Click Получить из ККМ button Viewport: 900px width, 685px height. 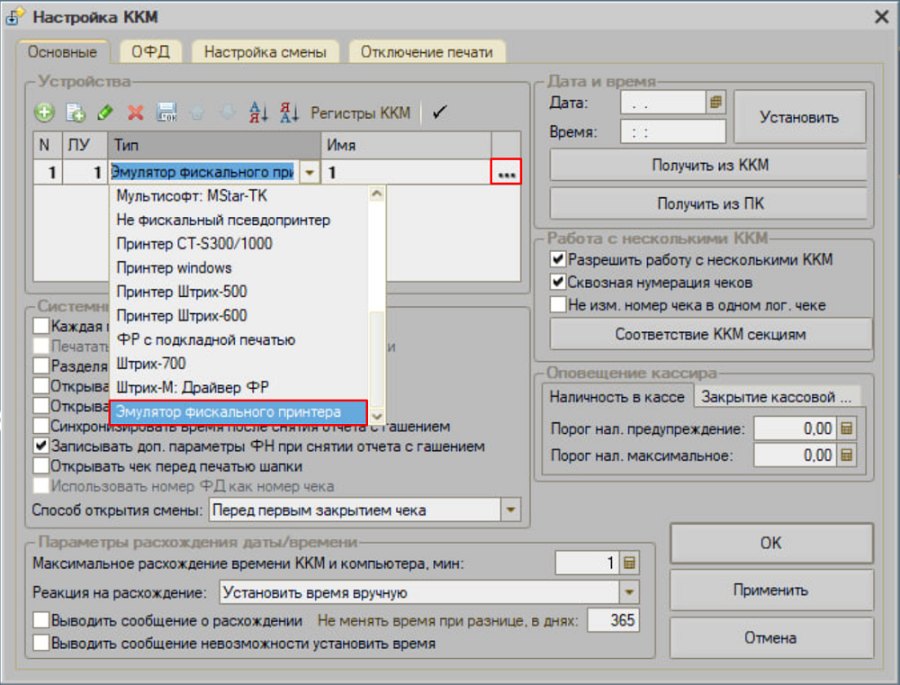[x=709, y=165]
